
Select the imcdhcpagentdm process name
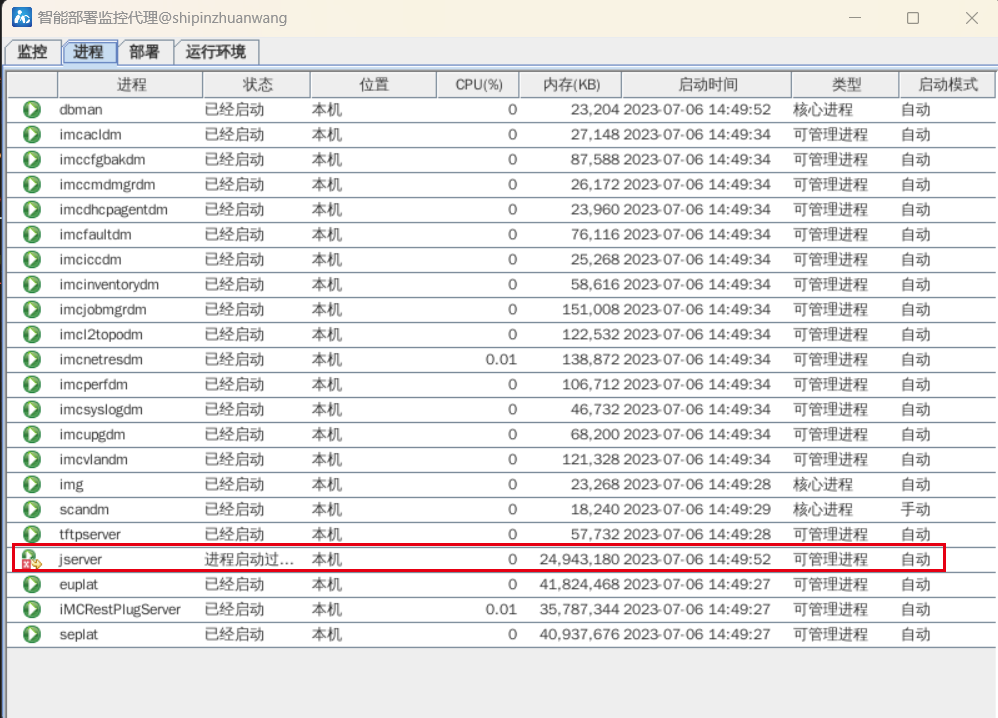[113, 209]
